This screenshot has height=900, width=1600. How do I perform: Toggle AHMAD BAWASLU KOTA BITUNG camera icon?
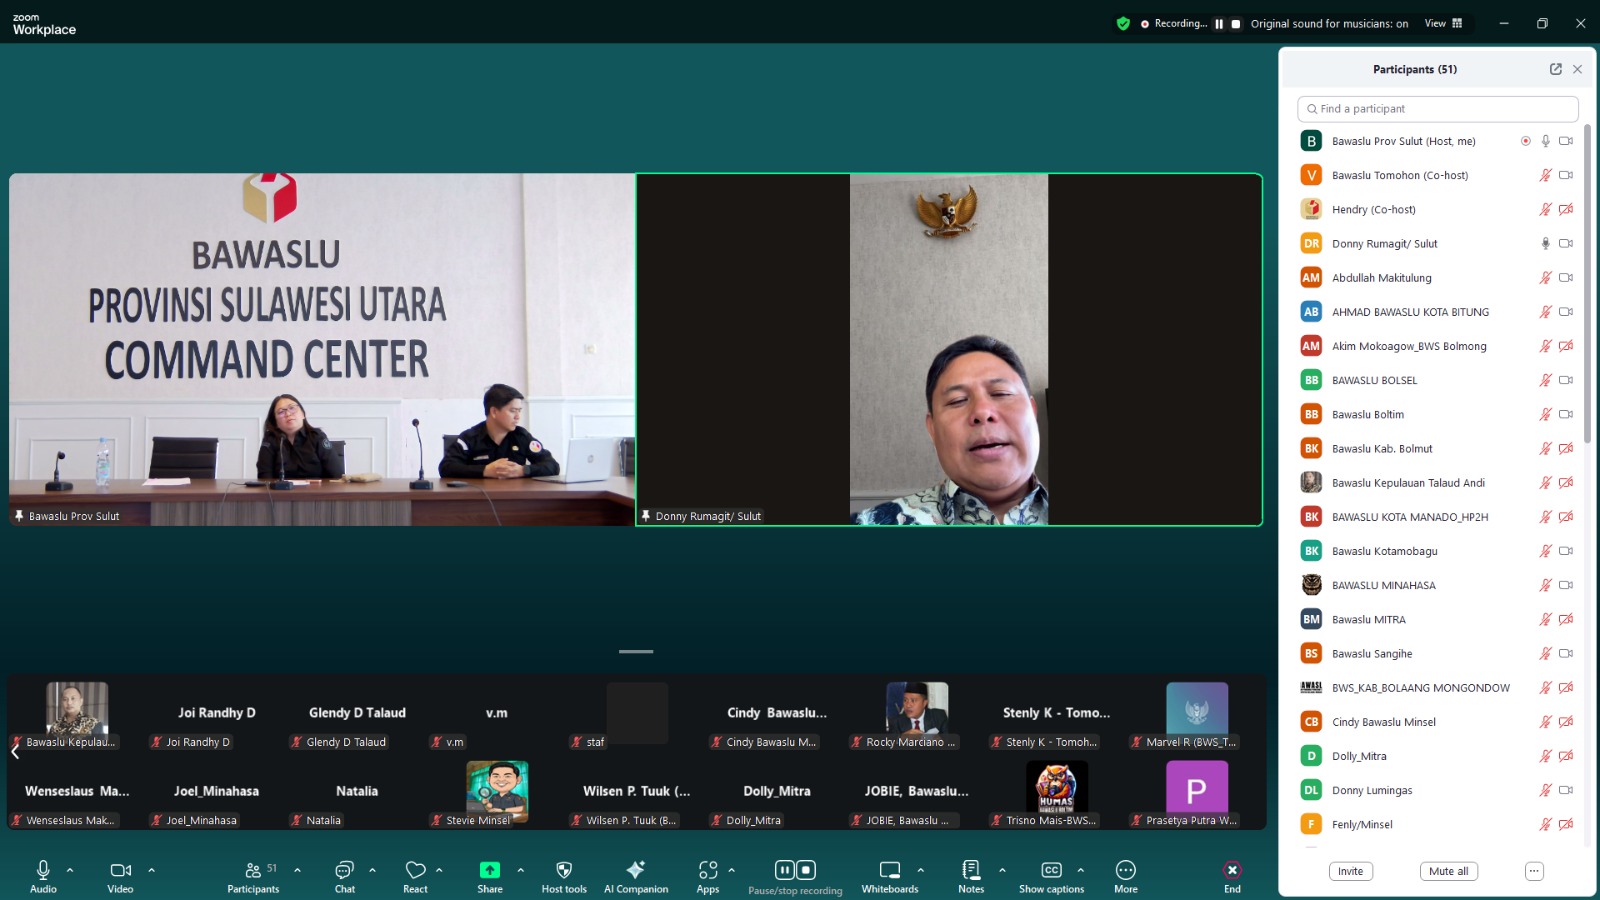tap(1566, 312)
